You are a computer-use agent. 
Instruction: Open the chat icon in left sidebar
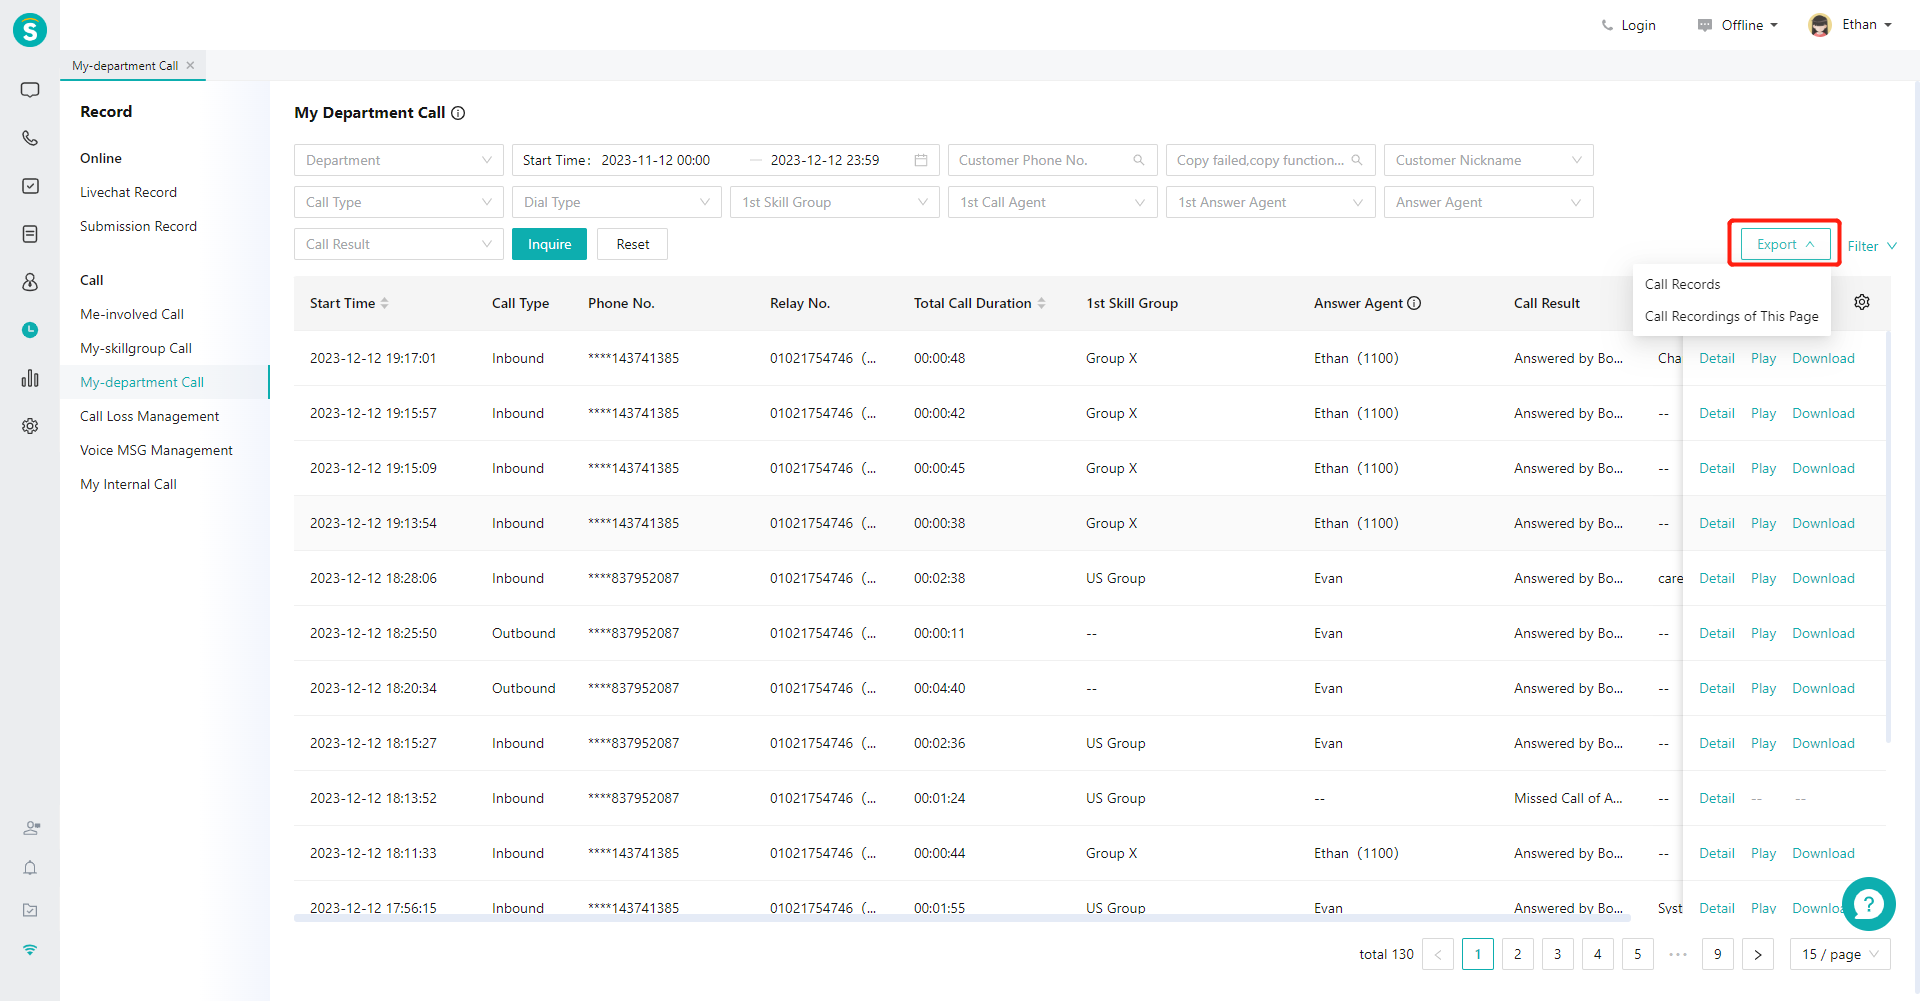point(30,90)
